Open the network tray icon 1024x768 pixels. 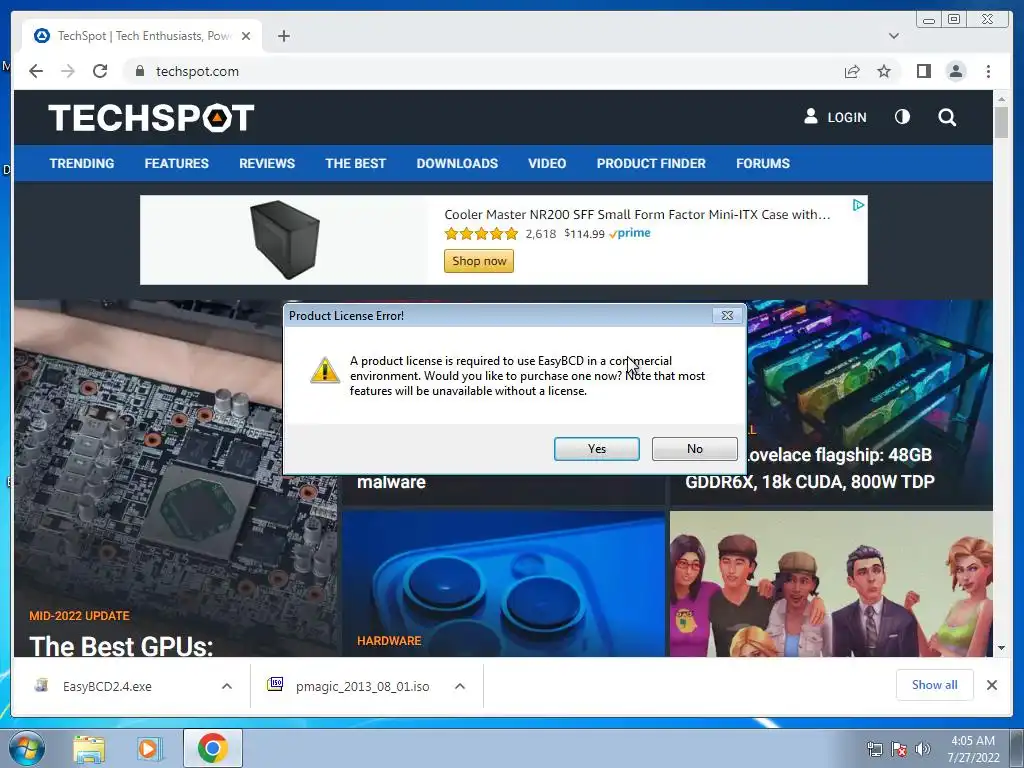click(874, 750)
